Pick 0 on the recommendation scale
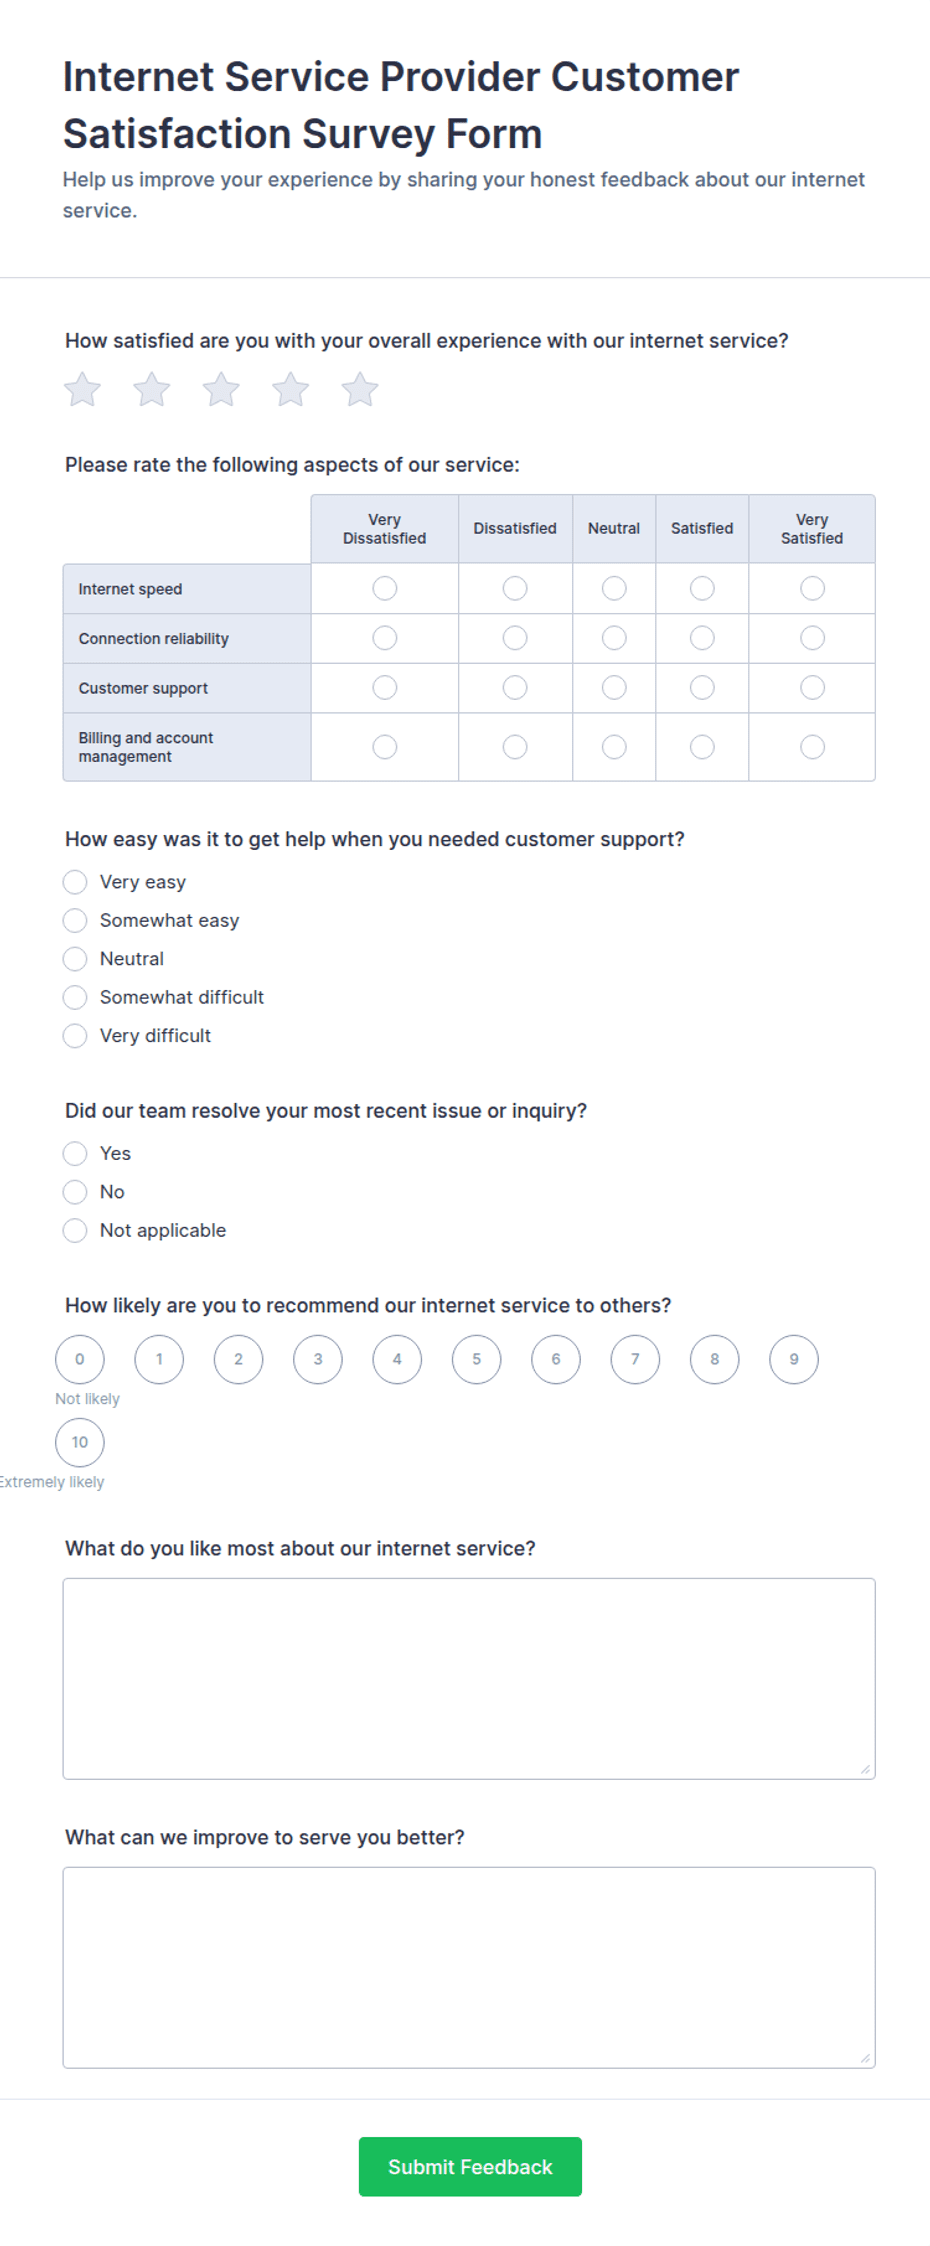 point(80,1359)
